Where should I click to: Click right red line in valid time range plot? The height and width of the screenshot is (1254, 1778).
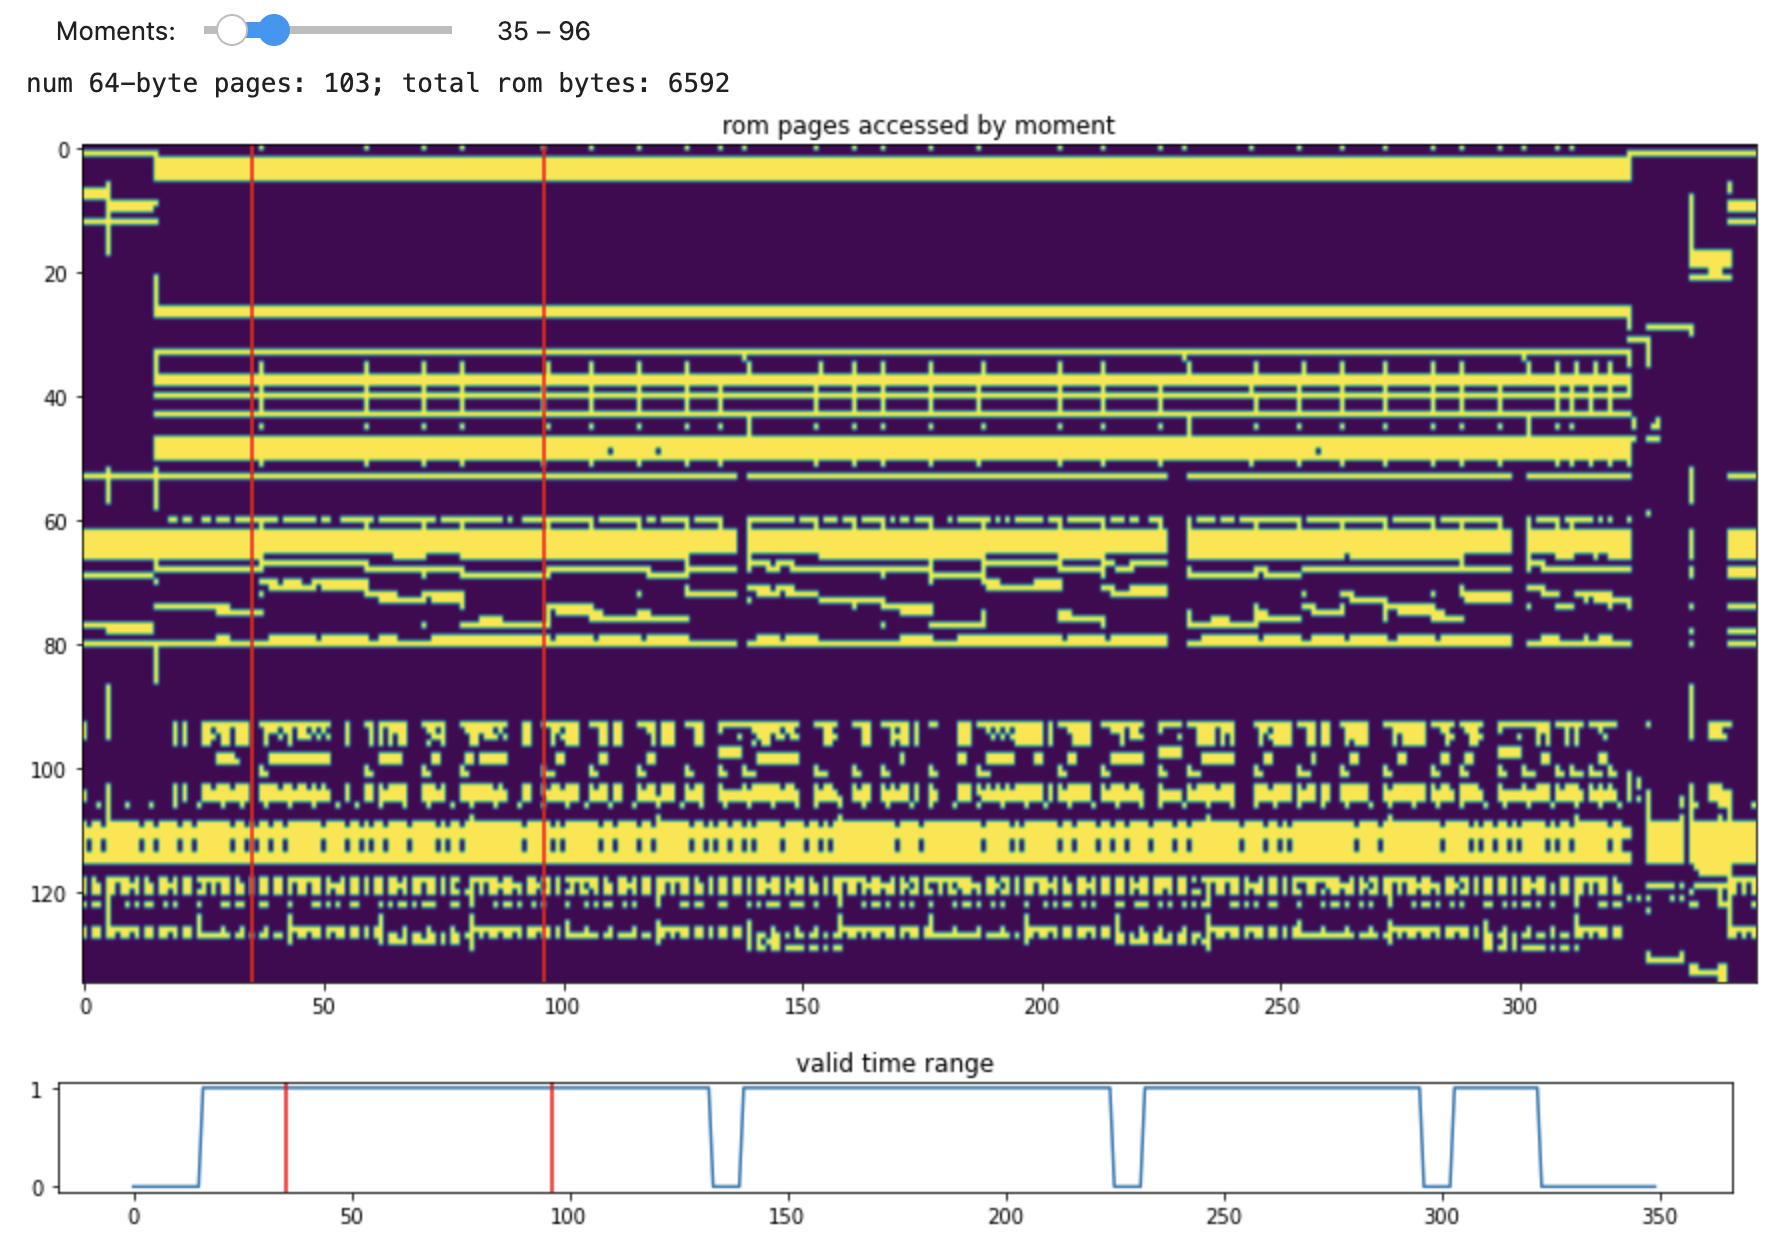(x=552, y=1138)
